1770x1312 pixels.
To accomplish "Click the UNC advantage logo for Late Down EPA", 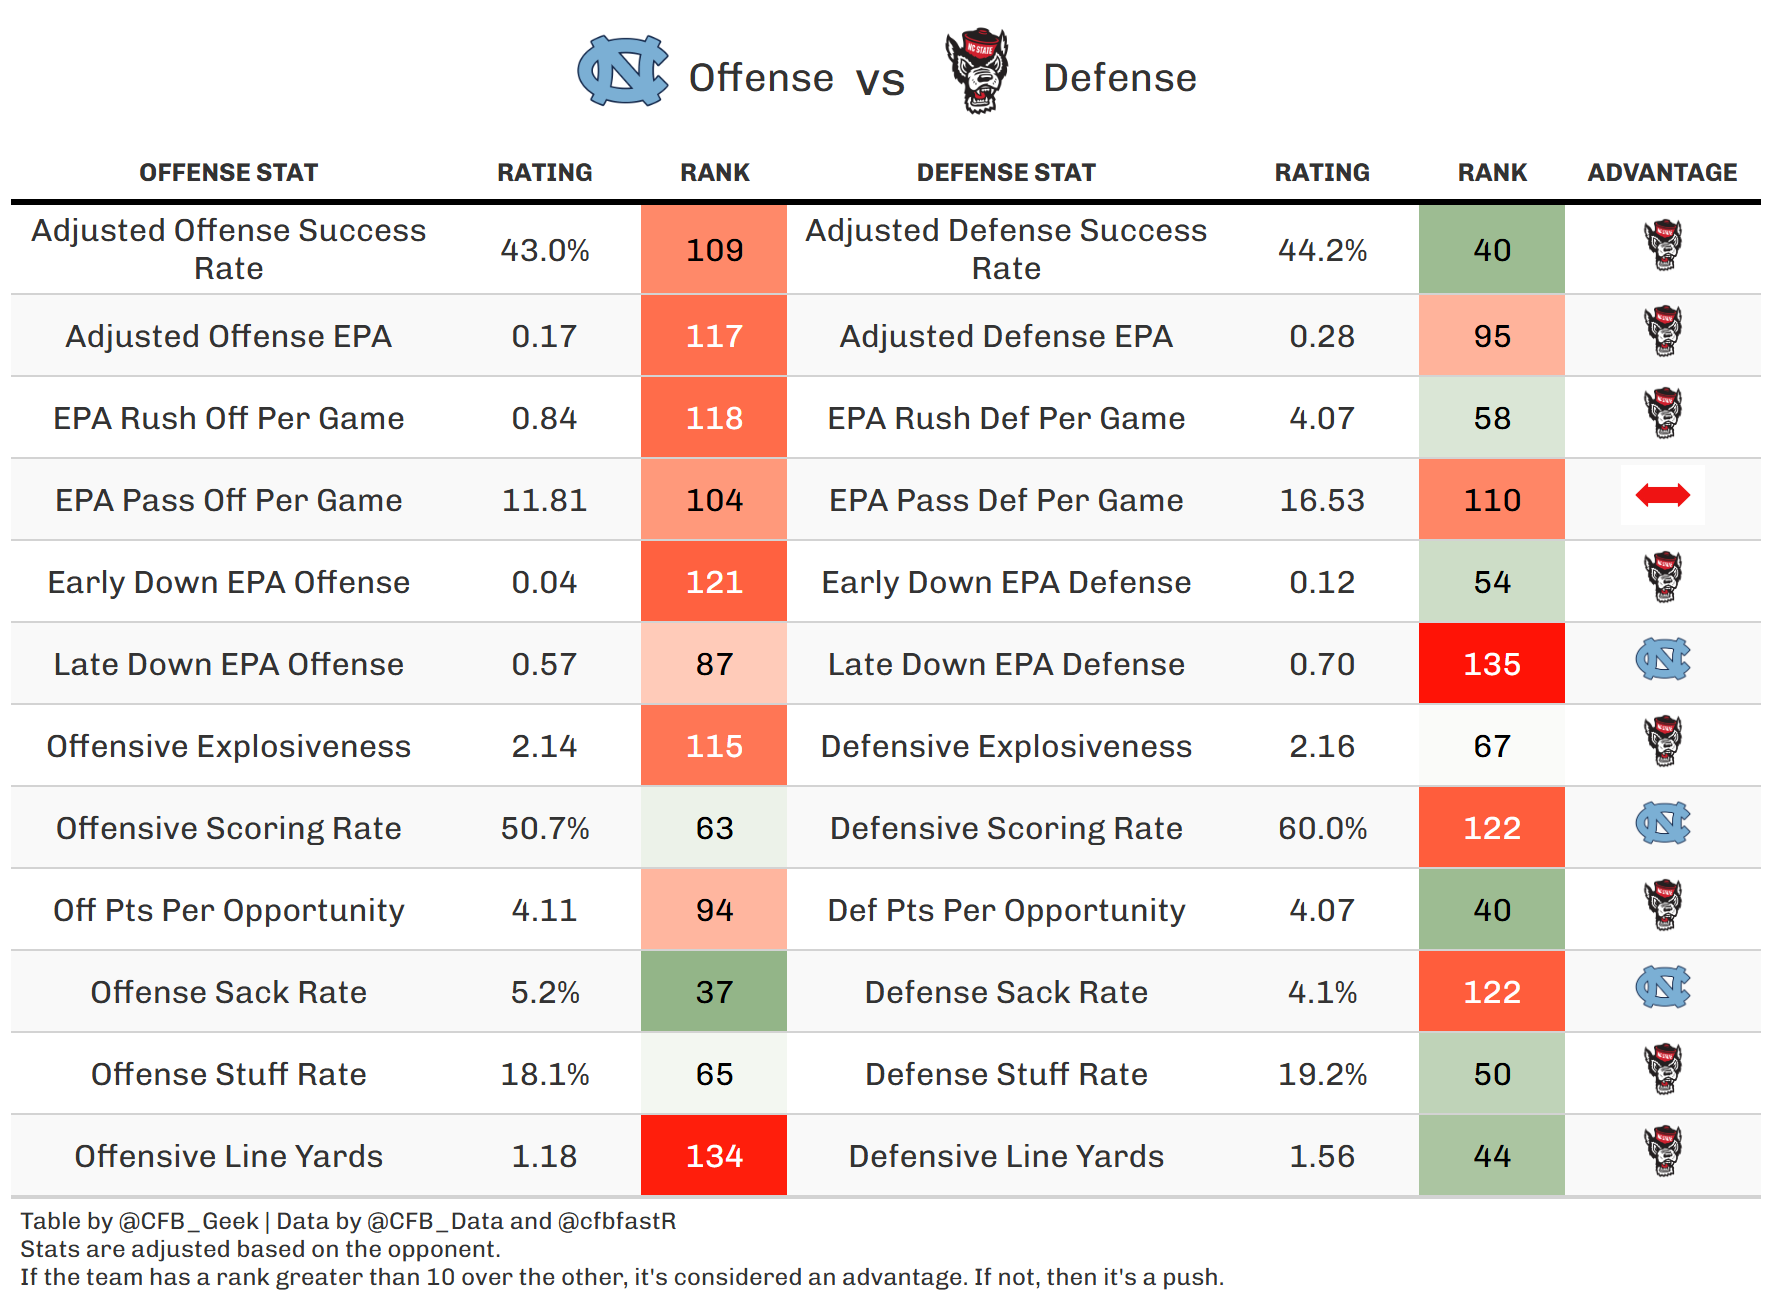I will click(x=1662, y=660).
